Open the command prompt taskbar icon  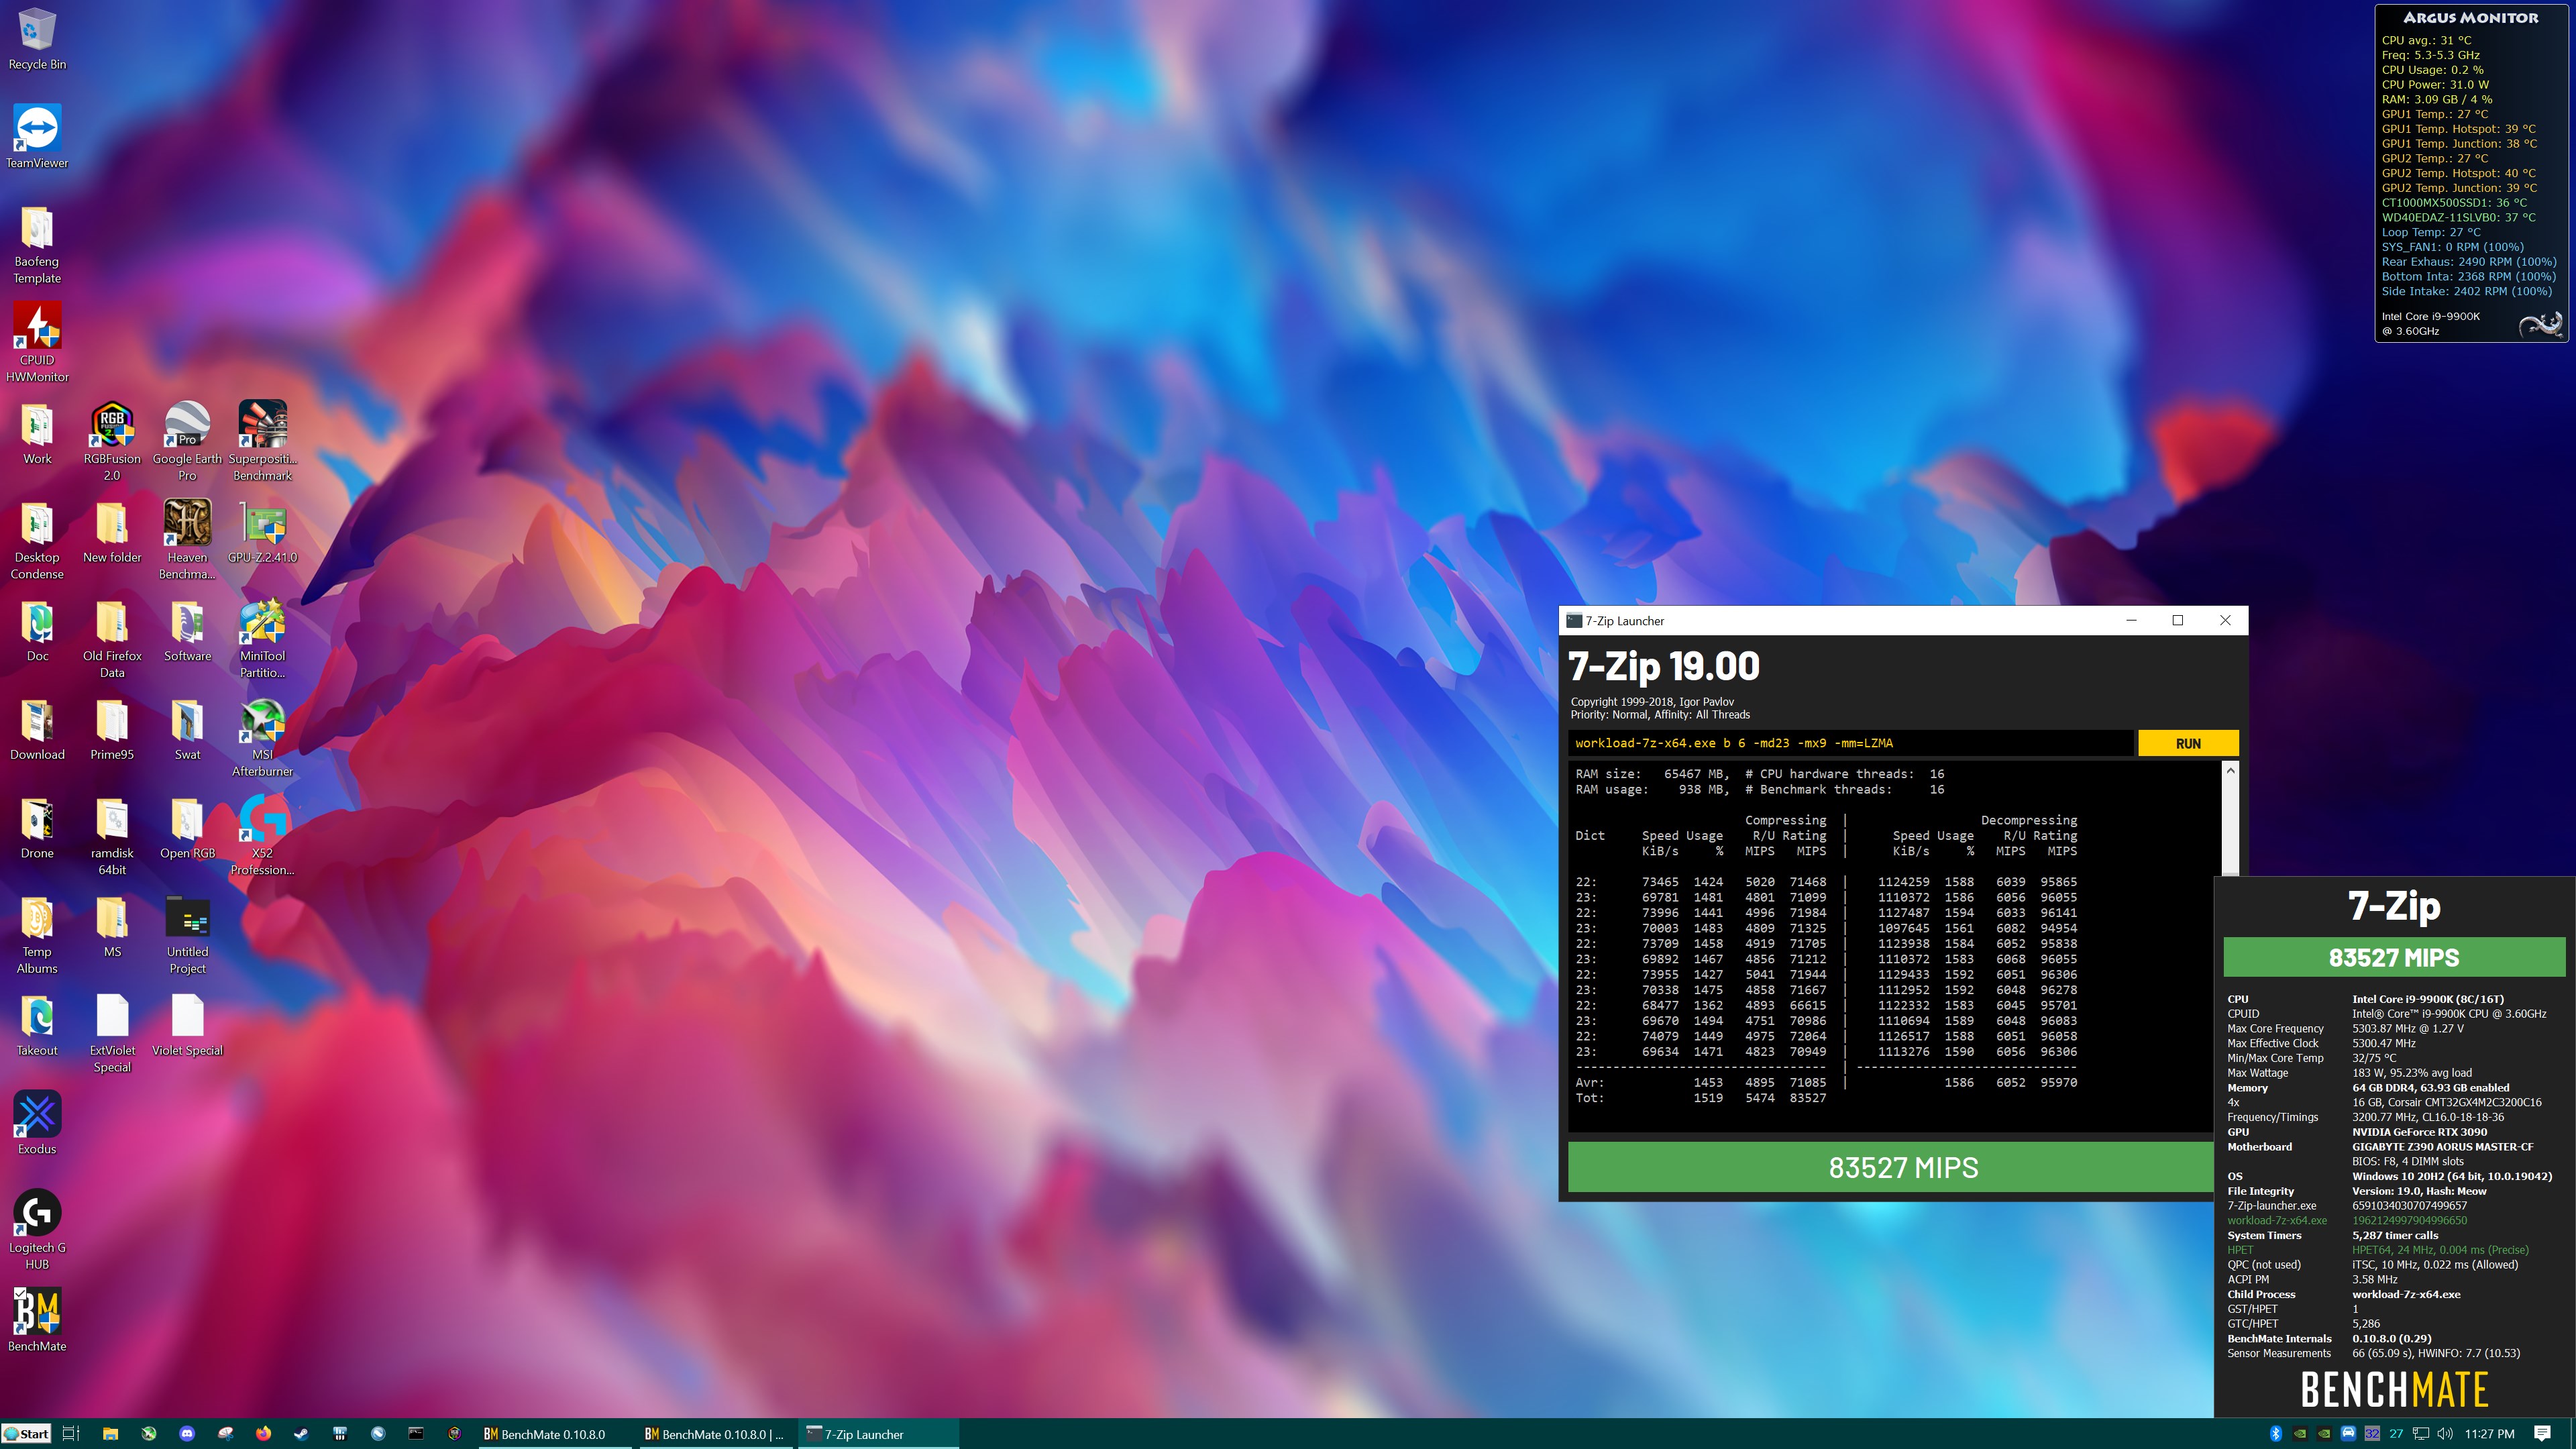416,1434
